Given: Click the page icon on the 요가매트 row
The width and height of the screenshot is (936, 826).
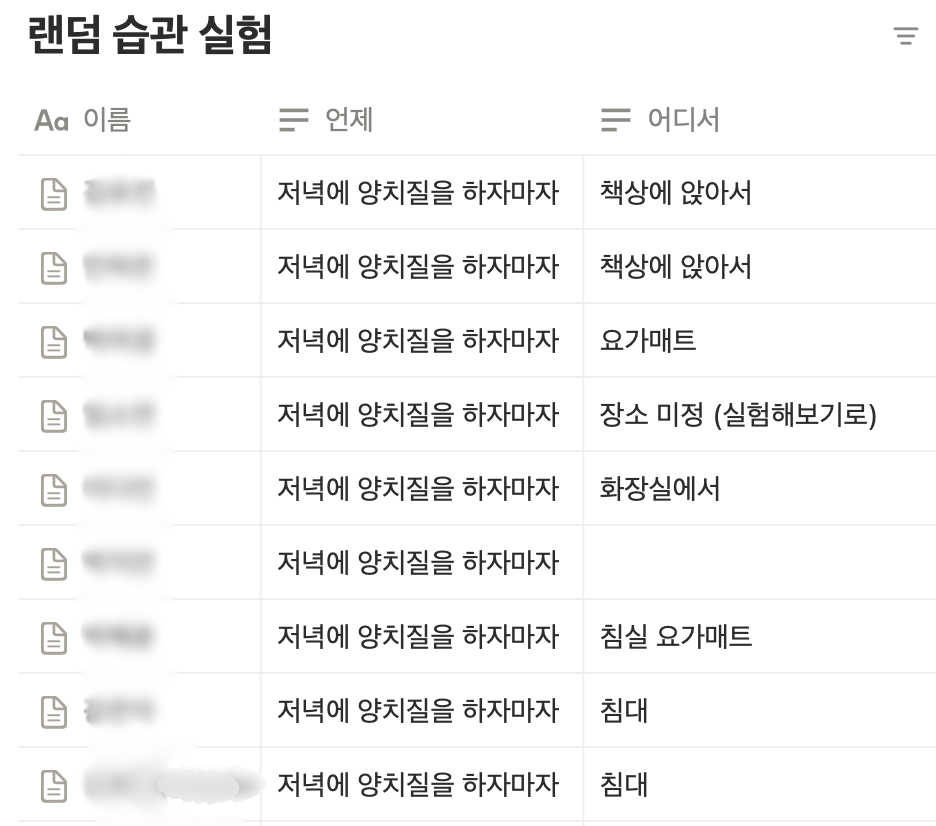Looking at the screenshot, I should [53, 340].
